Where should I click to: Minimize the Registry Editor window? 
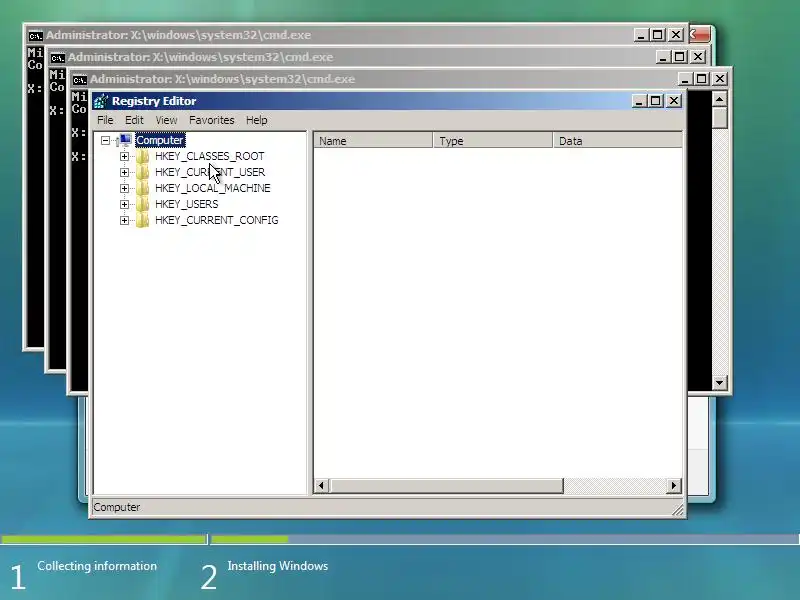tap(639, 101)
